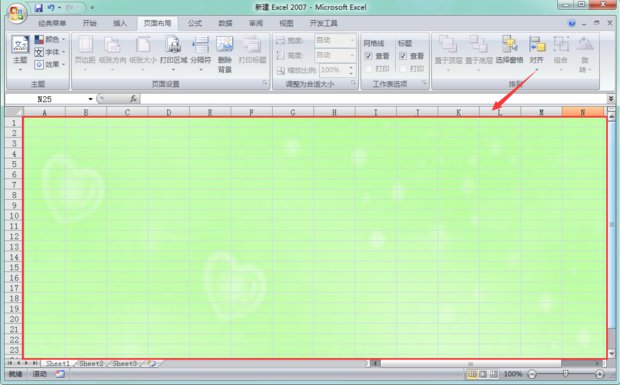Image resolution: width=620 pixels, height=385 pixels.
Task: Open the 选择窗格 (Selection Pane)
Action: tap(509, 50)
